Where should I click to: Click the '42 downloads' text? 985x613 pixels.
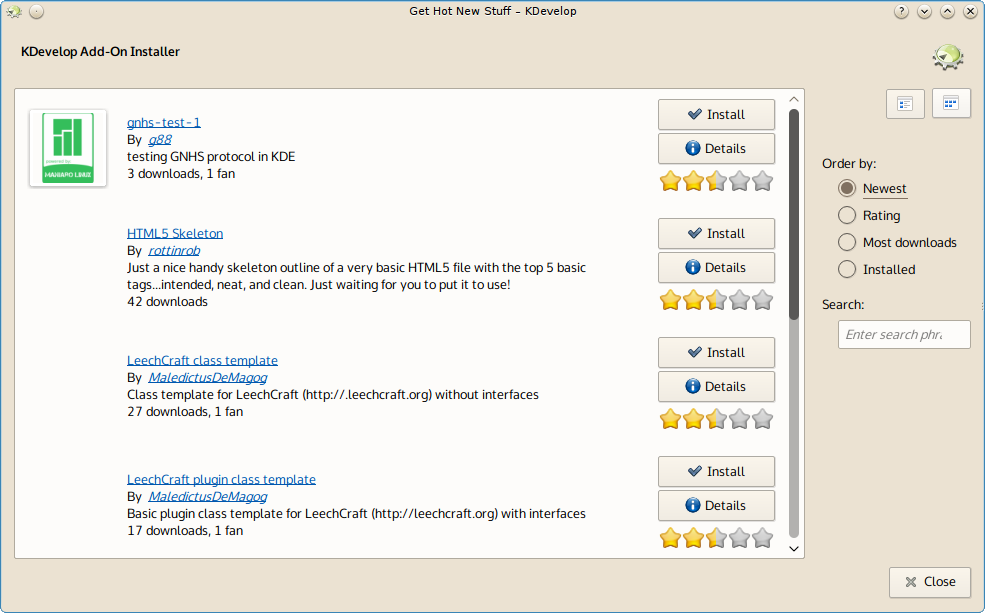pos(167,301)
